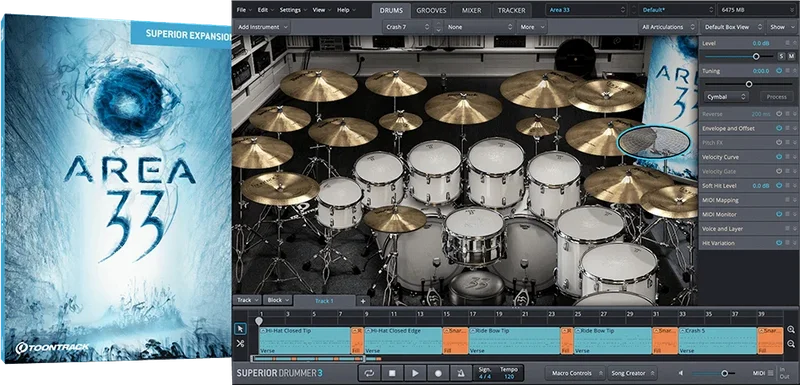Adjust the Tuning slider
Viewport: 800px width, 385px height.
(x=748, y=84)
